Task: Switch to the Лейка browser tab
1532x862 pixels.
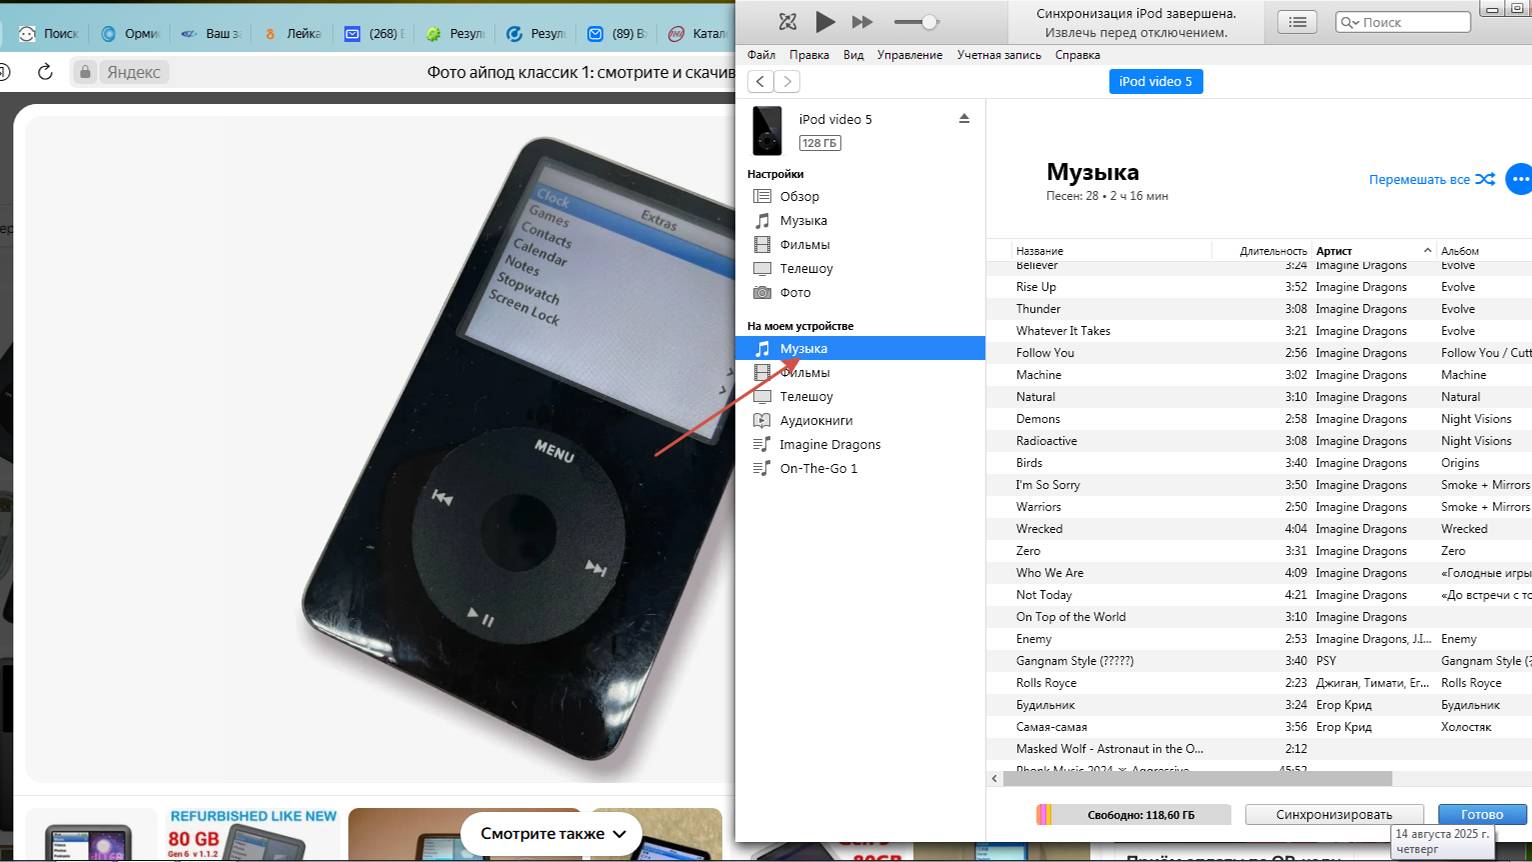Action: tap(292, 33)
